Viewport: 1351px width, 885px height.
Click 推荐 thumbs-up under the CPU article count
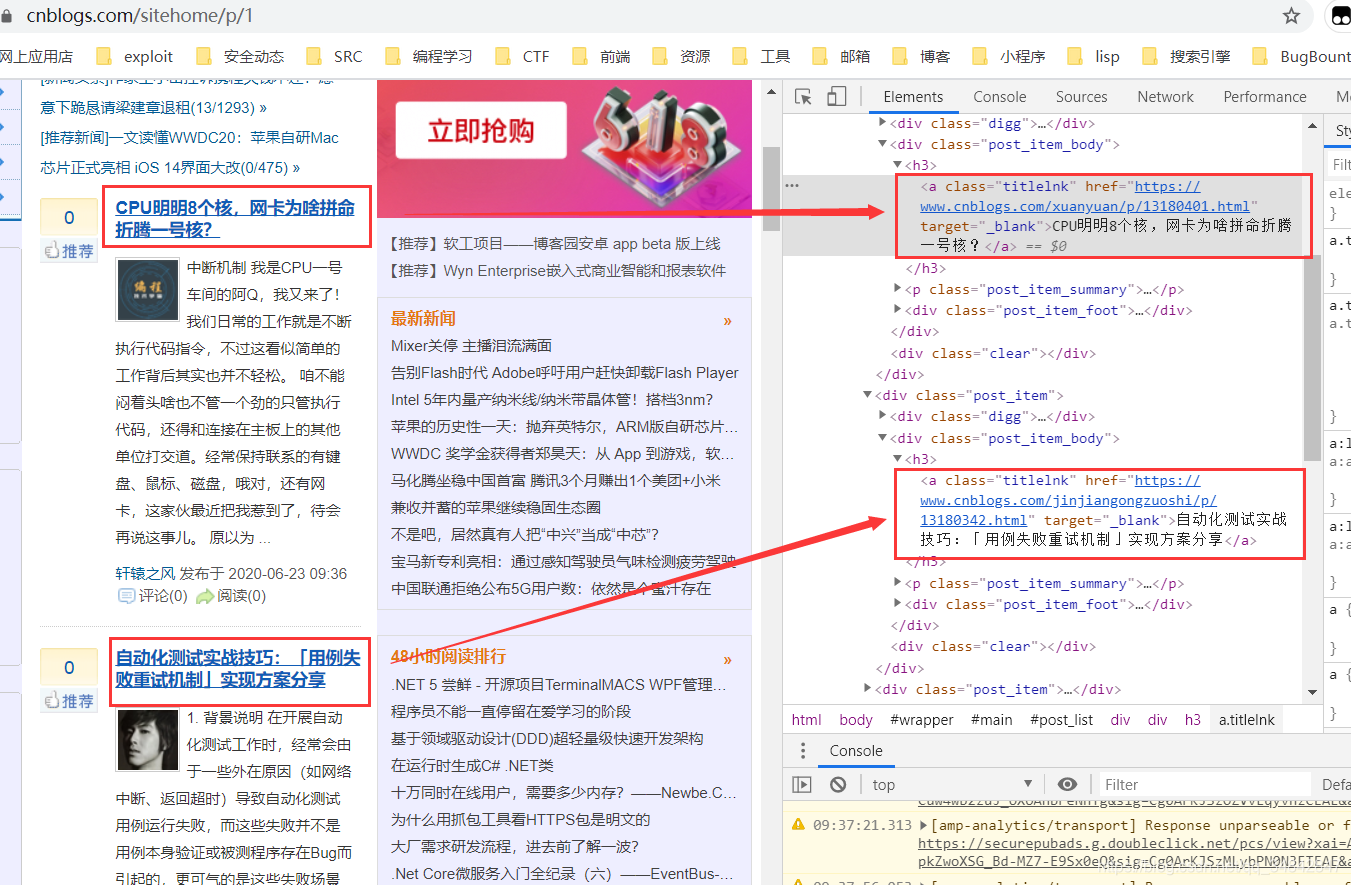tap(69, 251)
